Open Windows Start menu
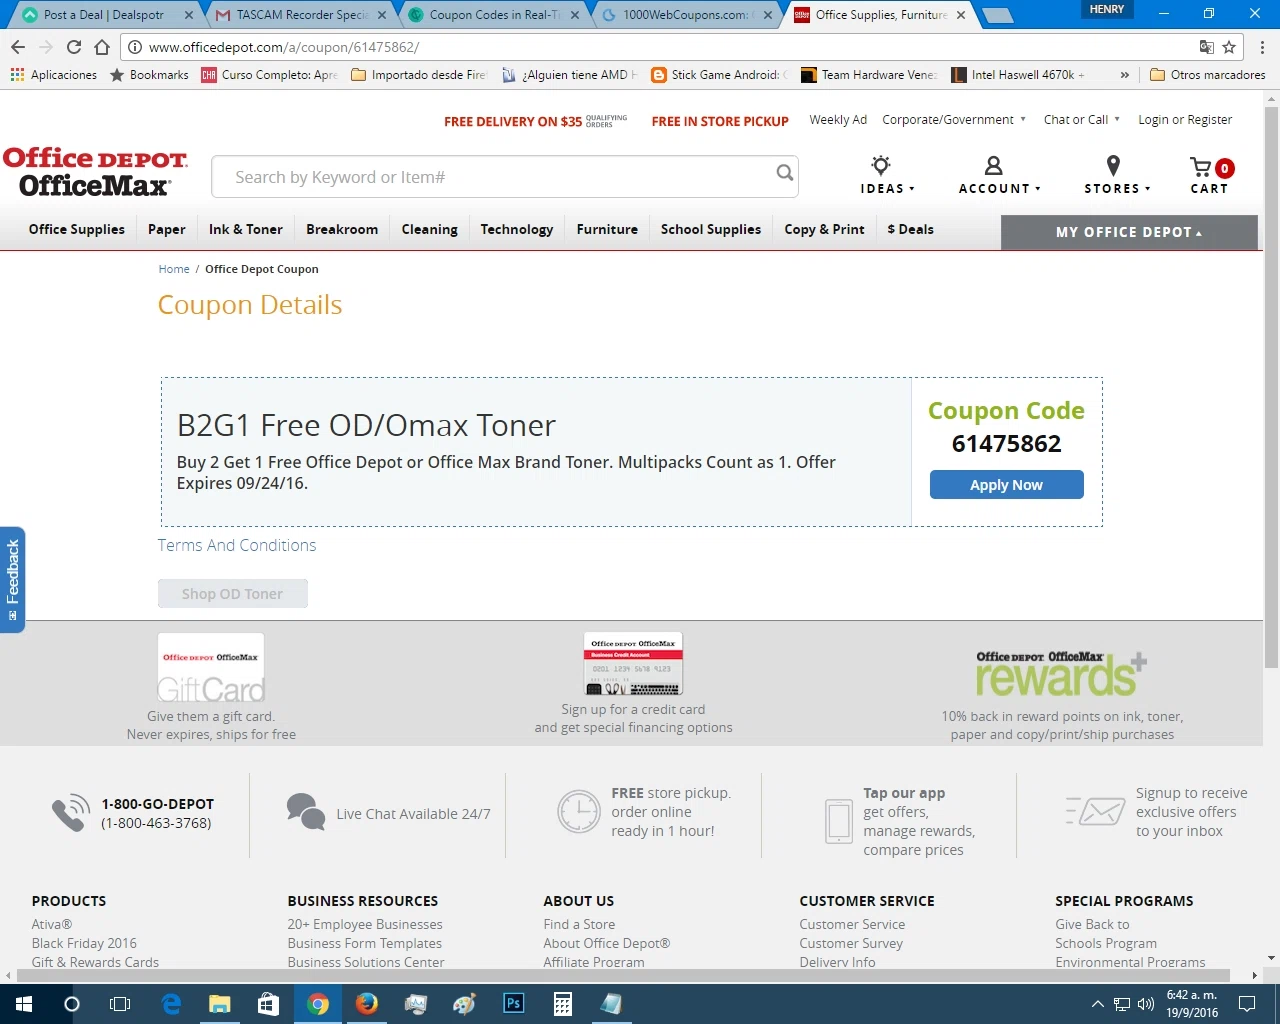 click(24, 1004)
